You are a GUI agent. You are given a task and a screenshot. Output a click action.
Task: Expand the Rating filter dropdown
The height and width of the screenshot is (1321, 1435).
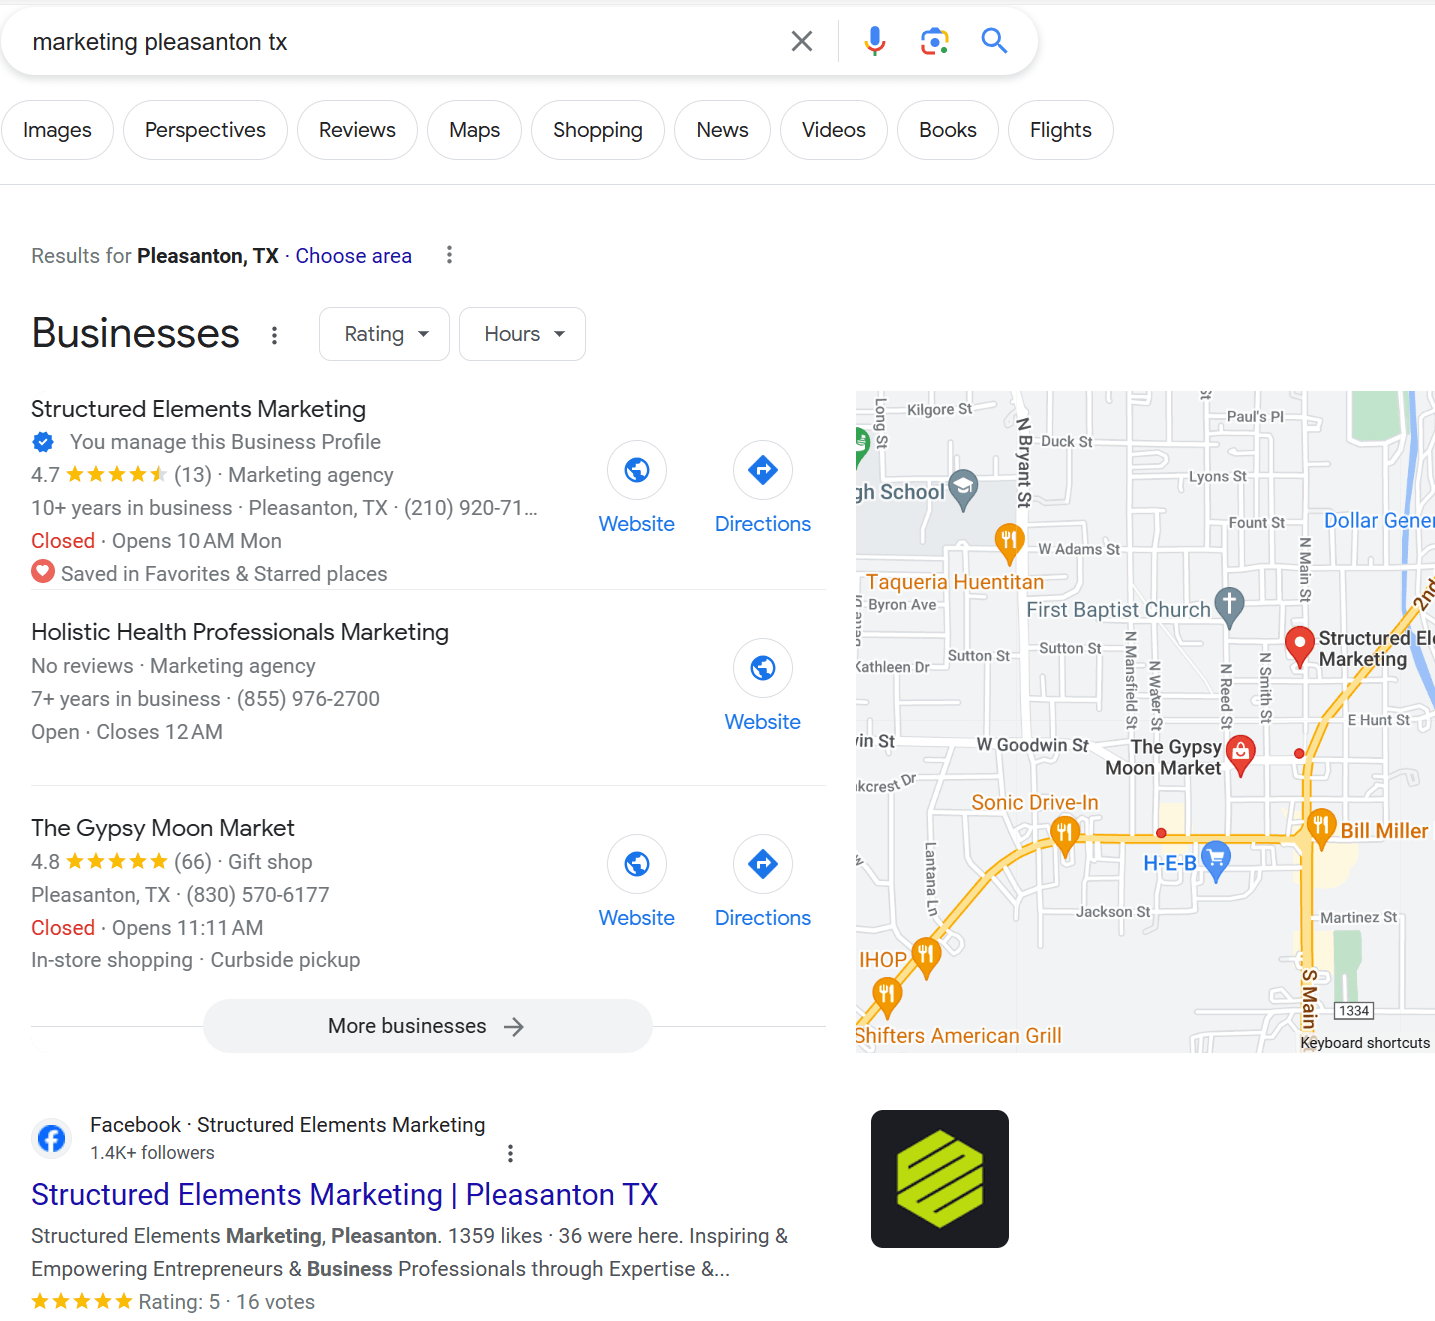(x=384, y=334)
